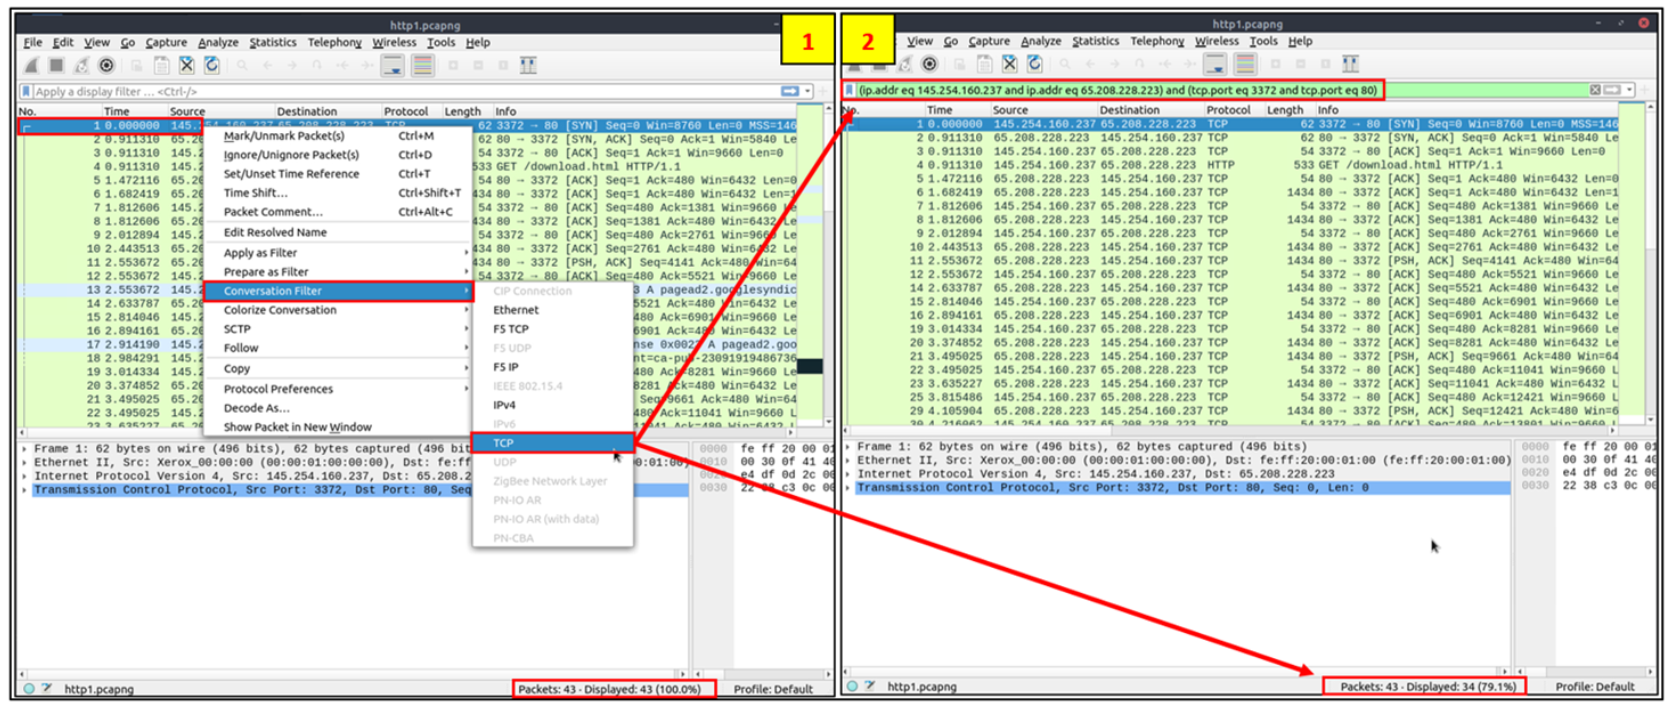Open filter bookmarks in right window

pos(849,90)
